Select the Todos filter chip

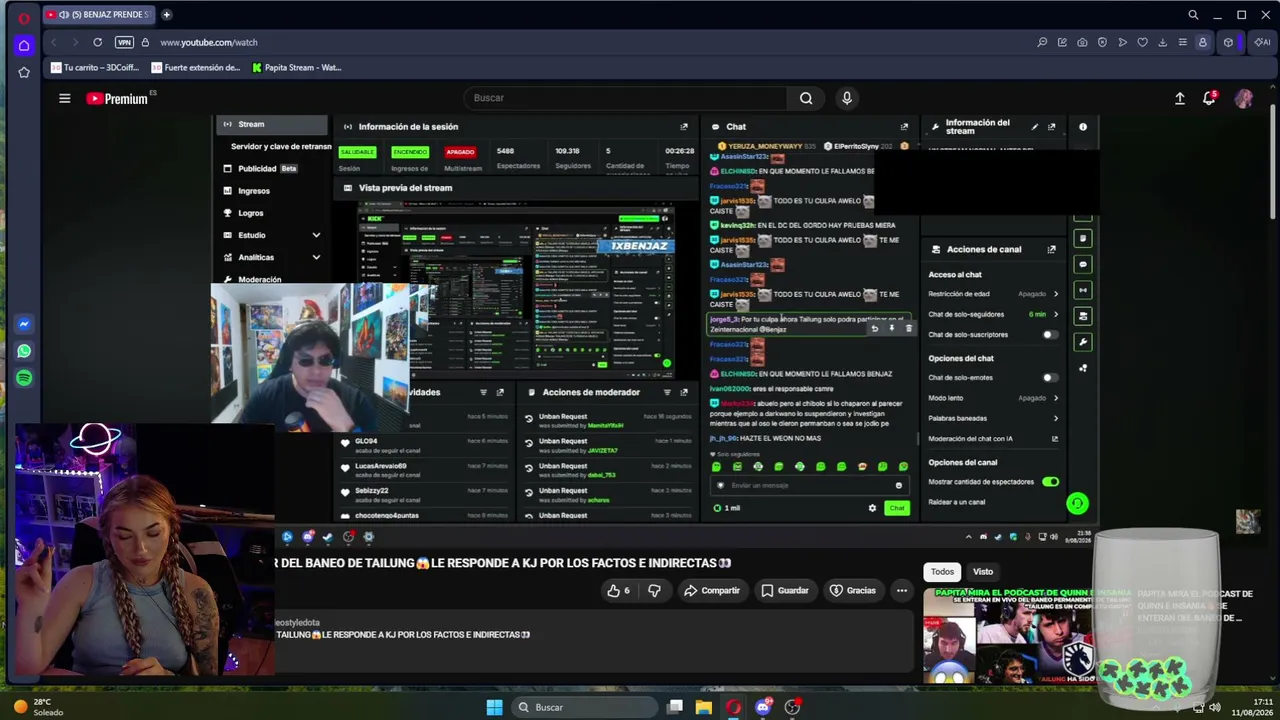tap(943, 572)
